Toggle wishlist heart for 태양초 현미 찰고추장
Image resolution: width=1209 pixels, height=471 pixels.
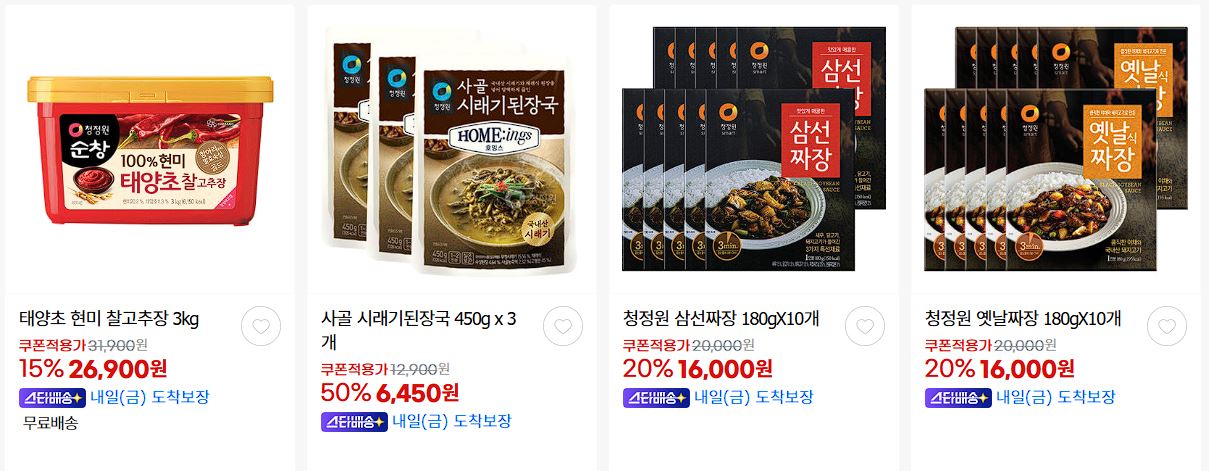[261, 326]
